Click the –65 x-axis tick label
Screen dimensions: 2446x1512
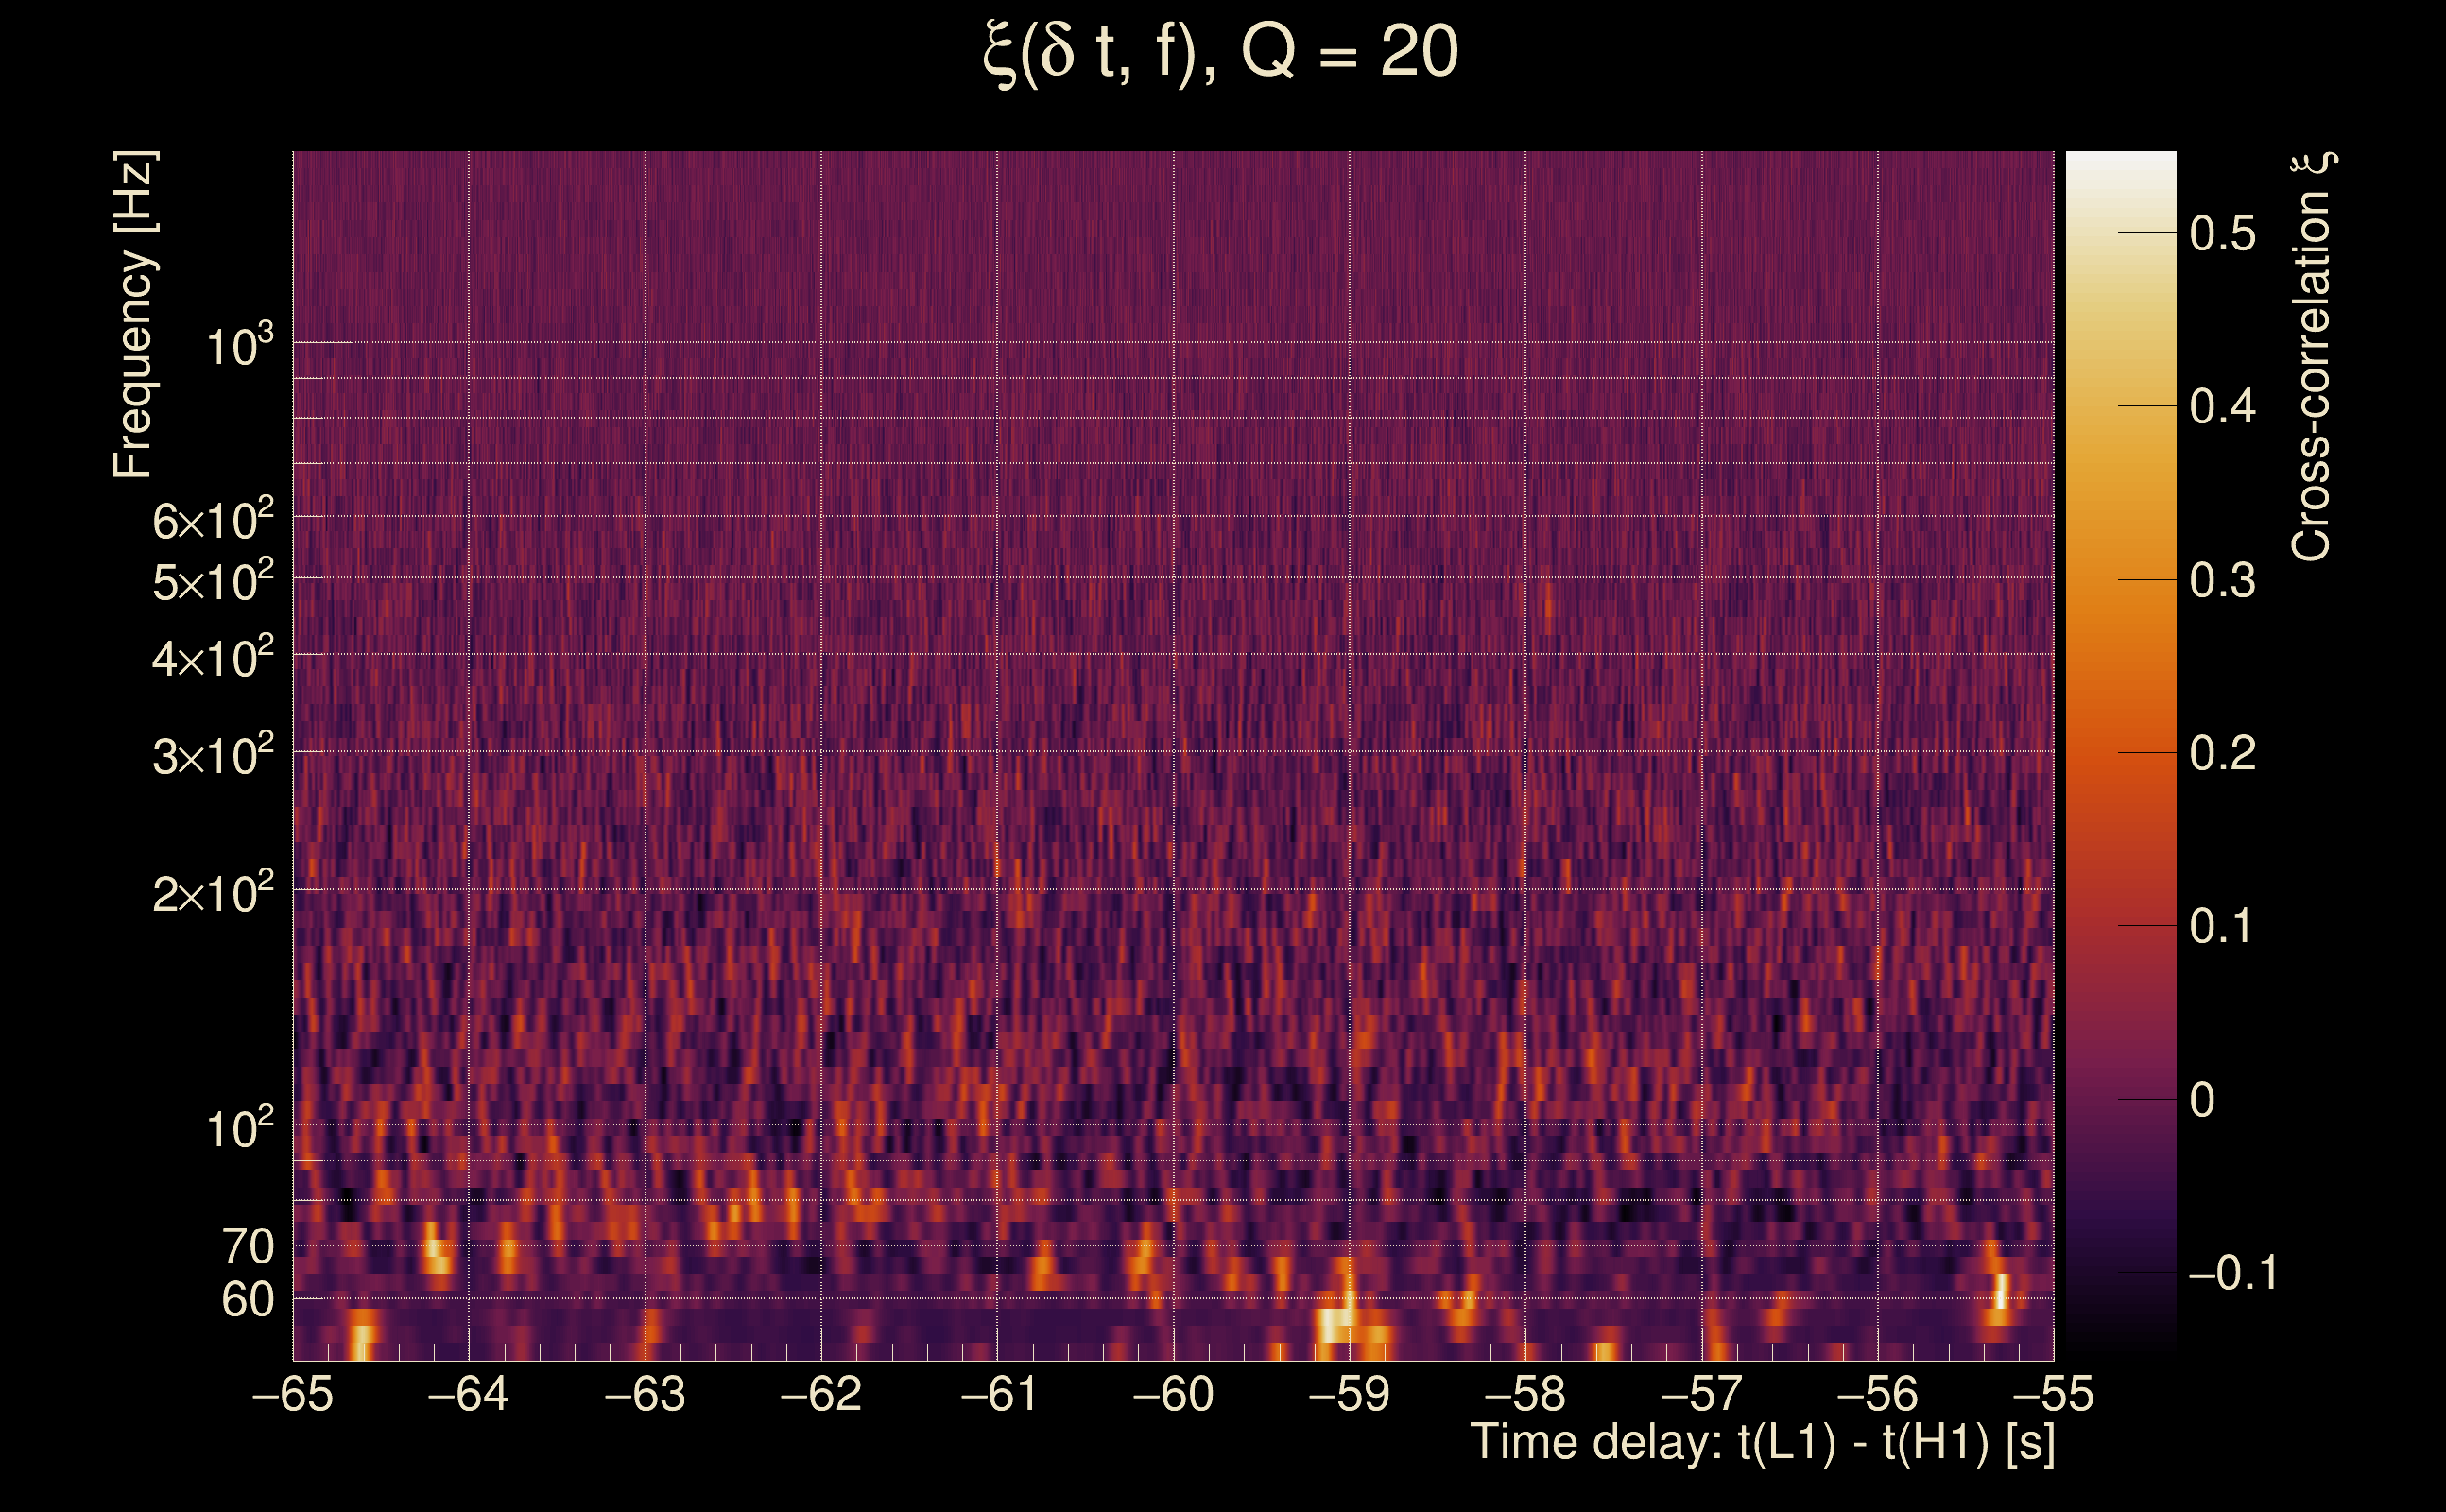pyautogui.click(x=293, y=1394)
